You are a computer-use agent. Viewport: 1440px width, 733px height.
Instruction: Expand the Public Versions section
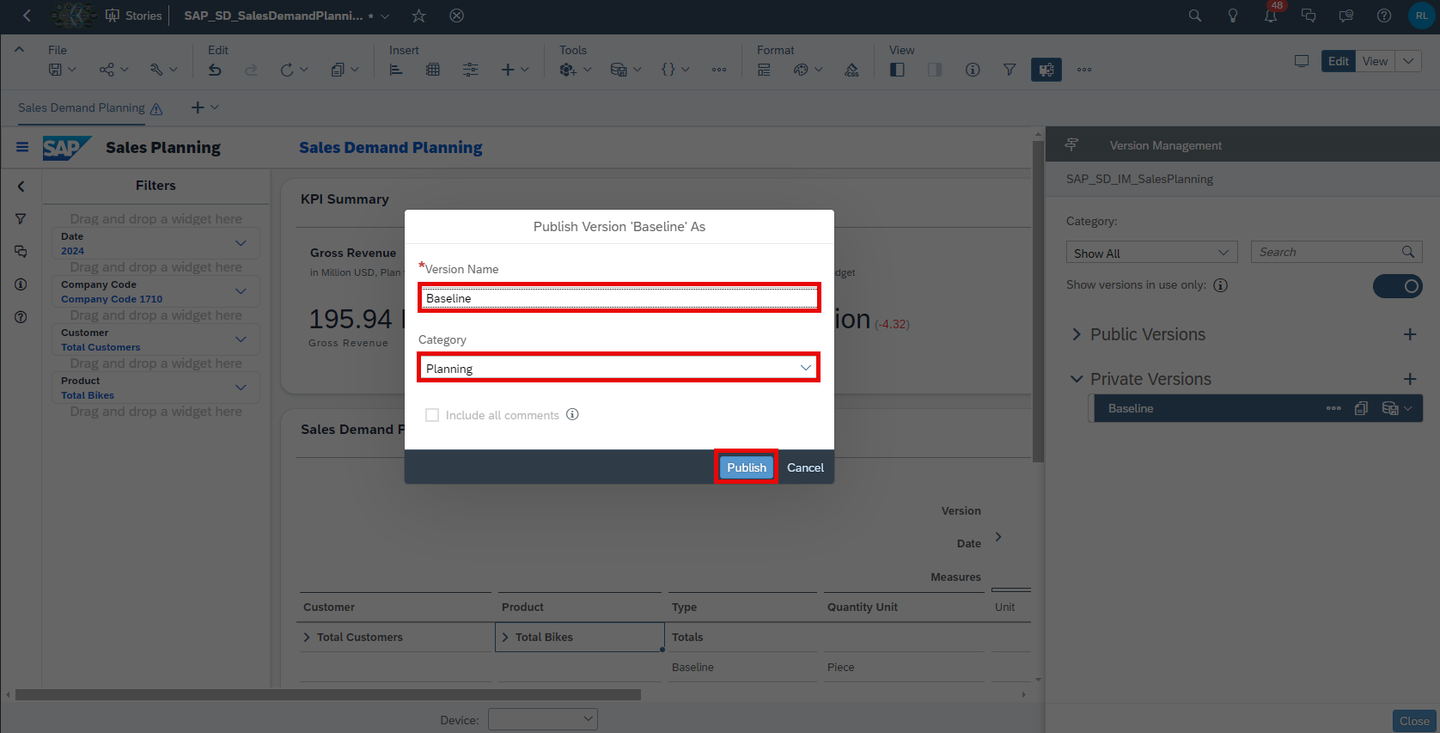[1077, 334]
